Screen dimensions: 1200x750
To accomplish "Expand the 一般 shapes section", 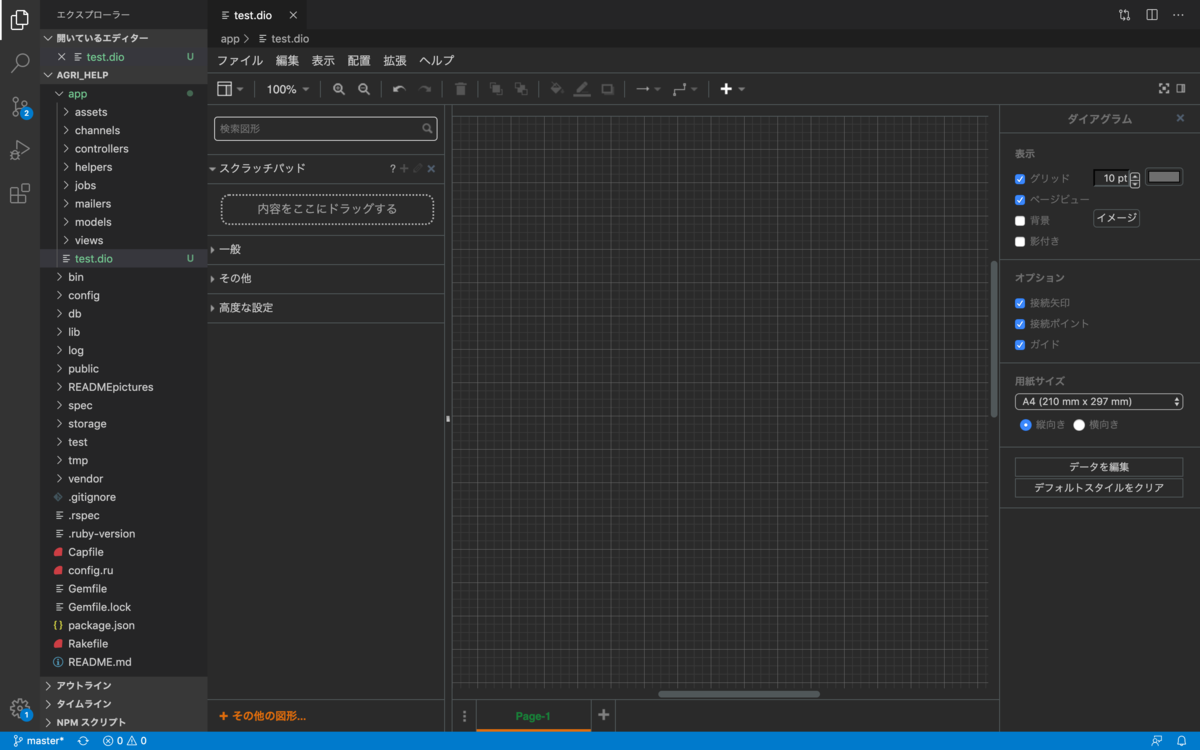I will coord(326,250).
